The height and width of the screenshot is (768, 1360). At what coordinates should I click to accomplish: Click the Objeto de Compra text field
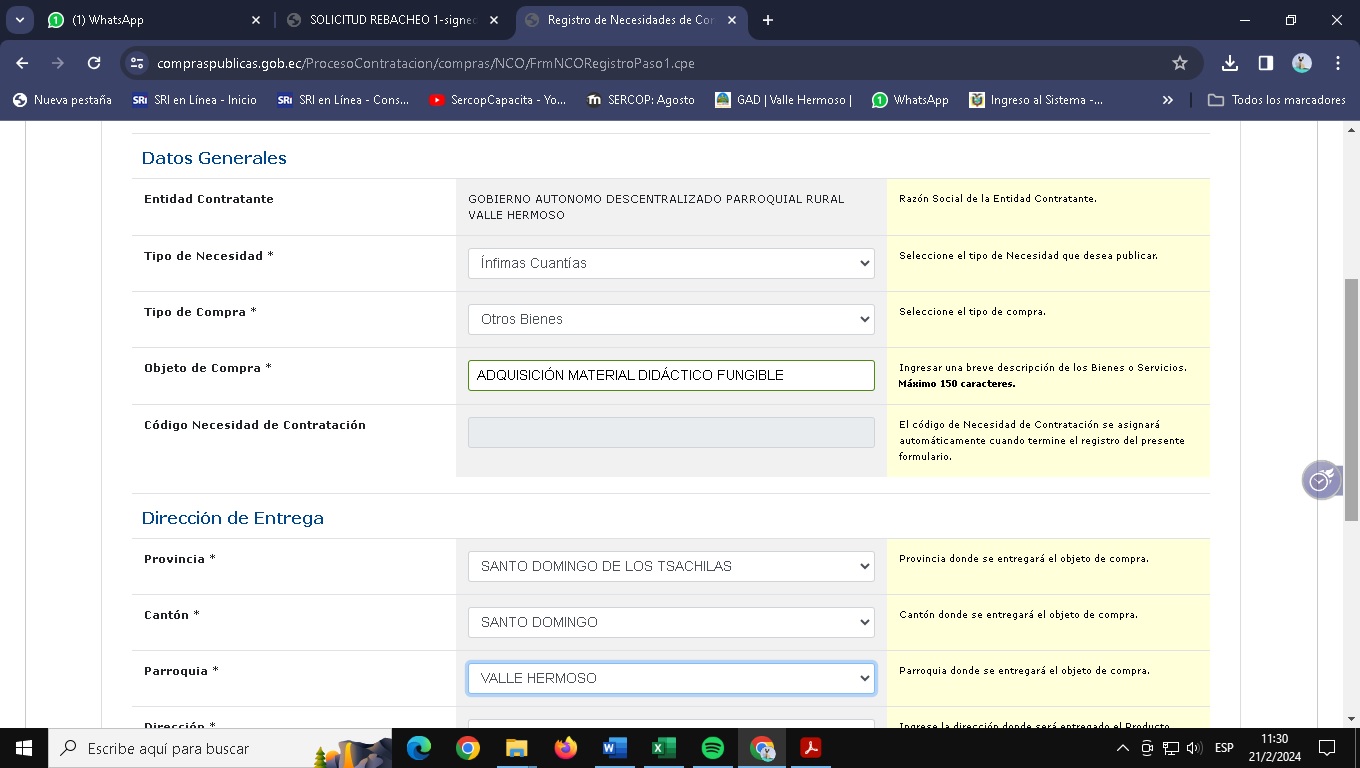[671, 375]
